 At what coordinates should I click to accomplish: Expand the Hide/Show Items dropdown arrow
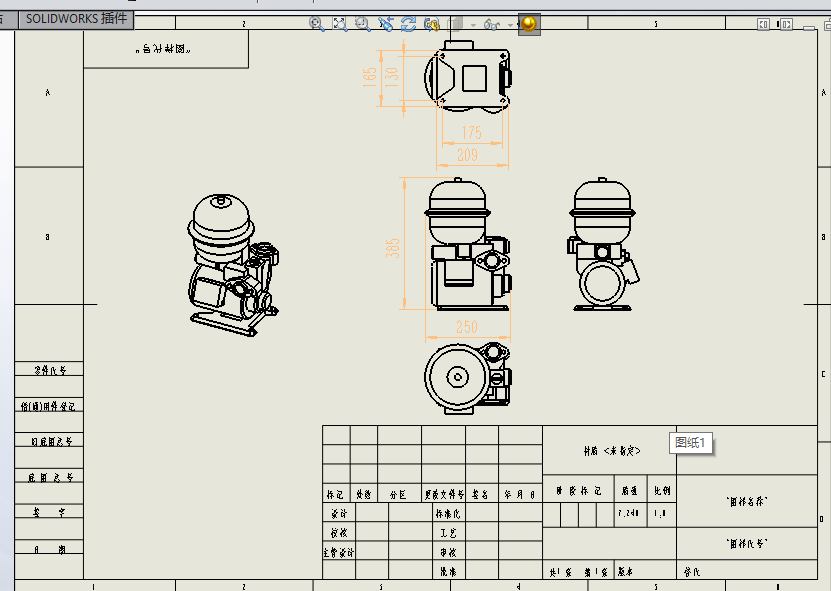tap(510, 24)
